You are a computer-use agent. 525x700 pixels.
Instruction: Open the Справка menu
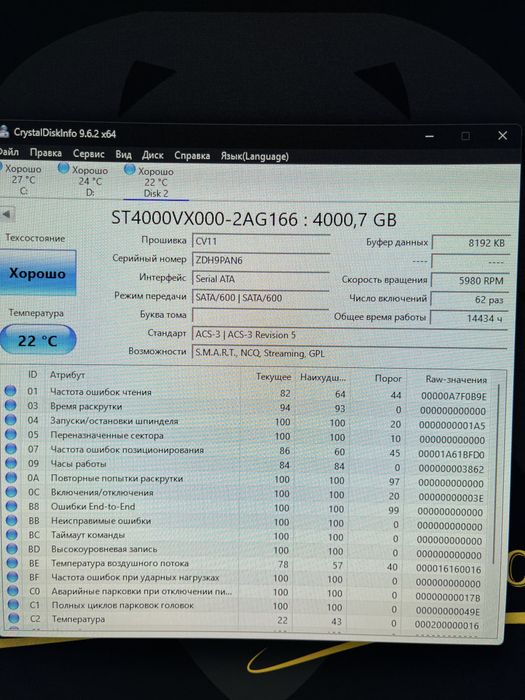(x=192, y=156)
